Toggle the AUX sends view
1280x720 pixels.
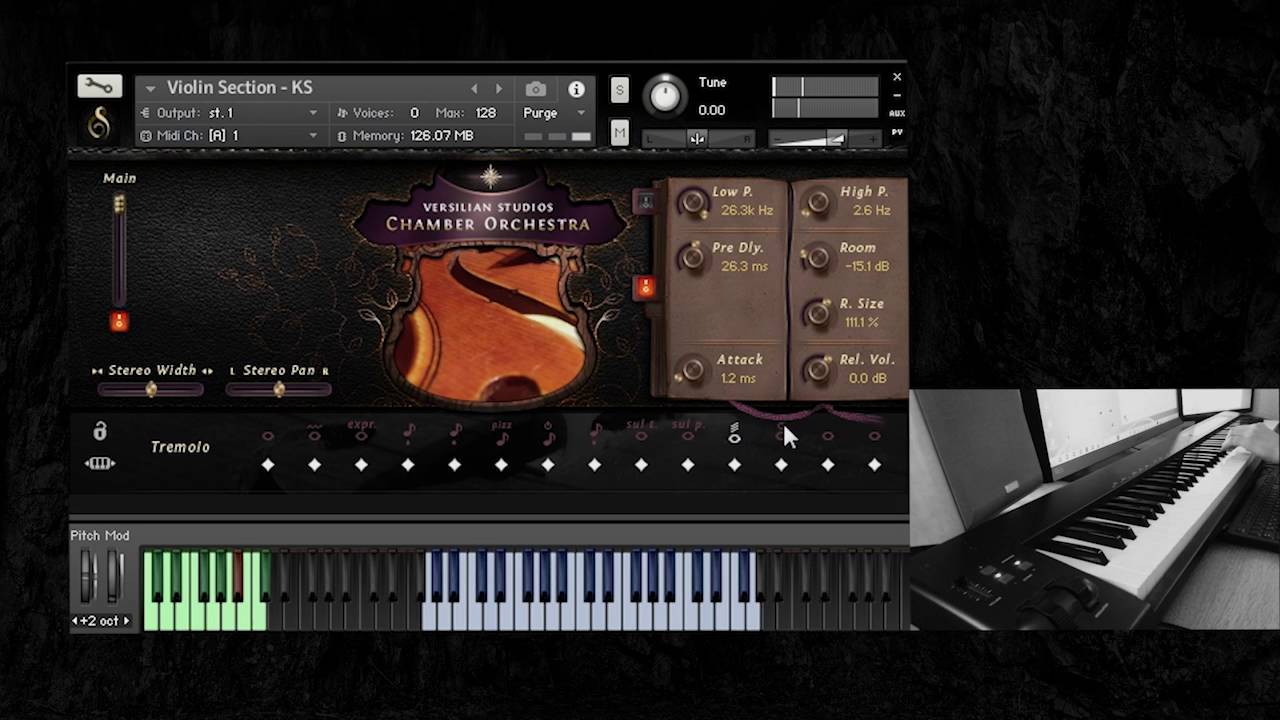(x=897, y=113)
